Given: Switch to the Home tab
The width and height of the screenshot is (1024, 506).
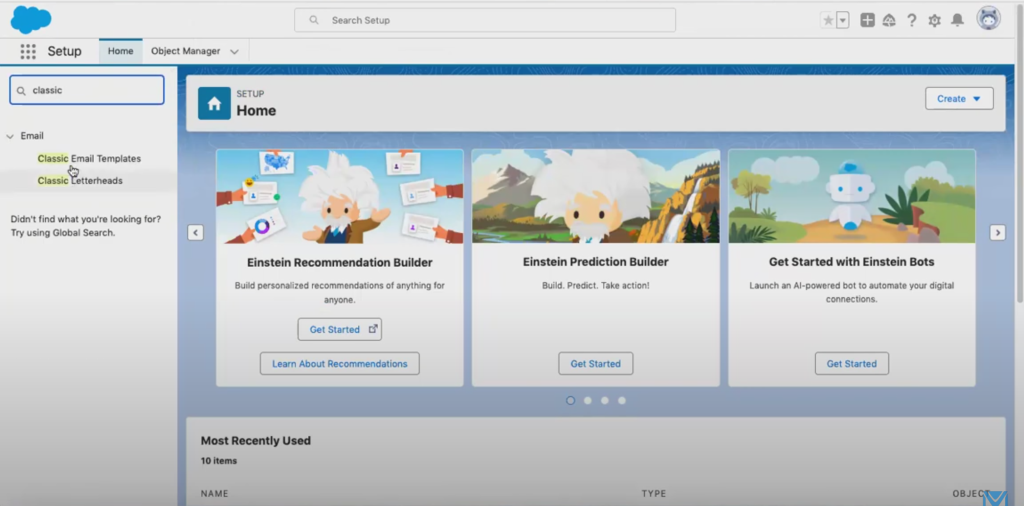Looking at the screenshot, I should pyautogui.click(x=121, y=51).
